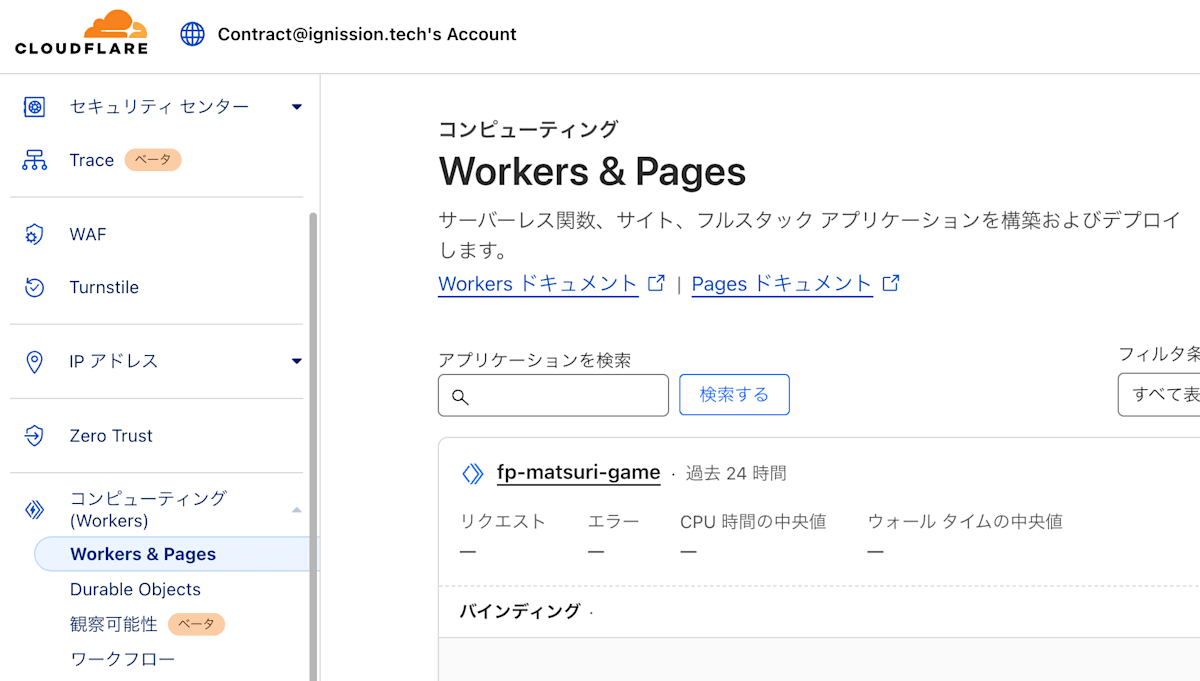Open the セキュリティ センター menu item

pos(159,107)
